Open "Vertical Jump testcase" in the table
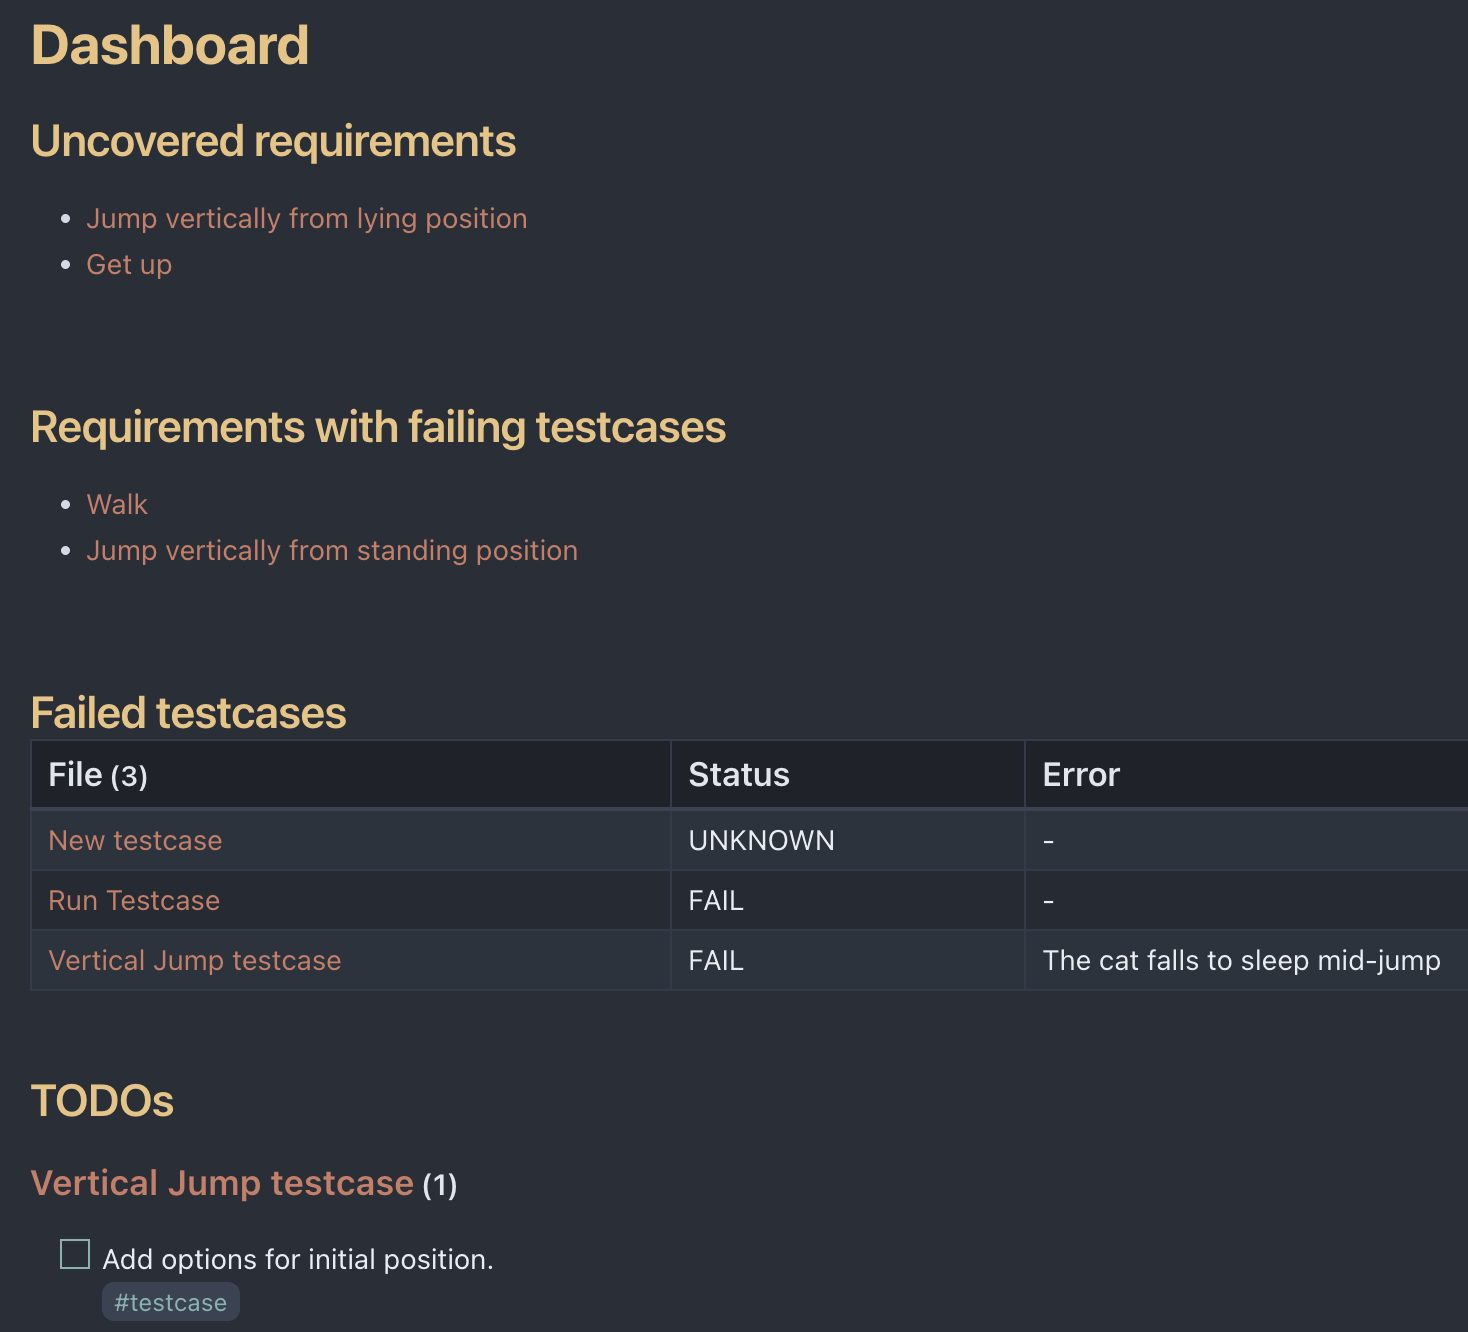Viewport: 1468px width, 1332px height. coord(195,961)
